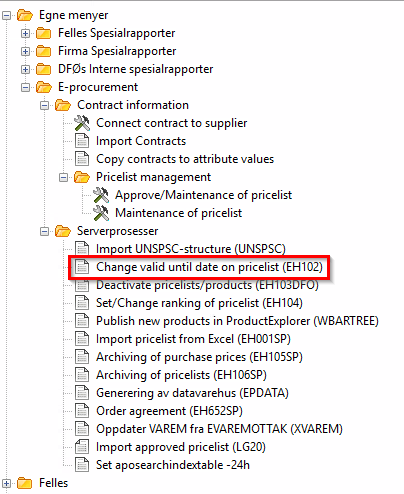This screenshot has width=404, height=494.
Task: Open Archiving of pricelists (EH106SP)
Action: pos(181,375)
